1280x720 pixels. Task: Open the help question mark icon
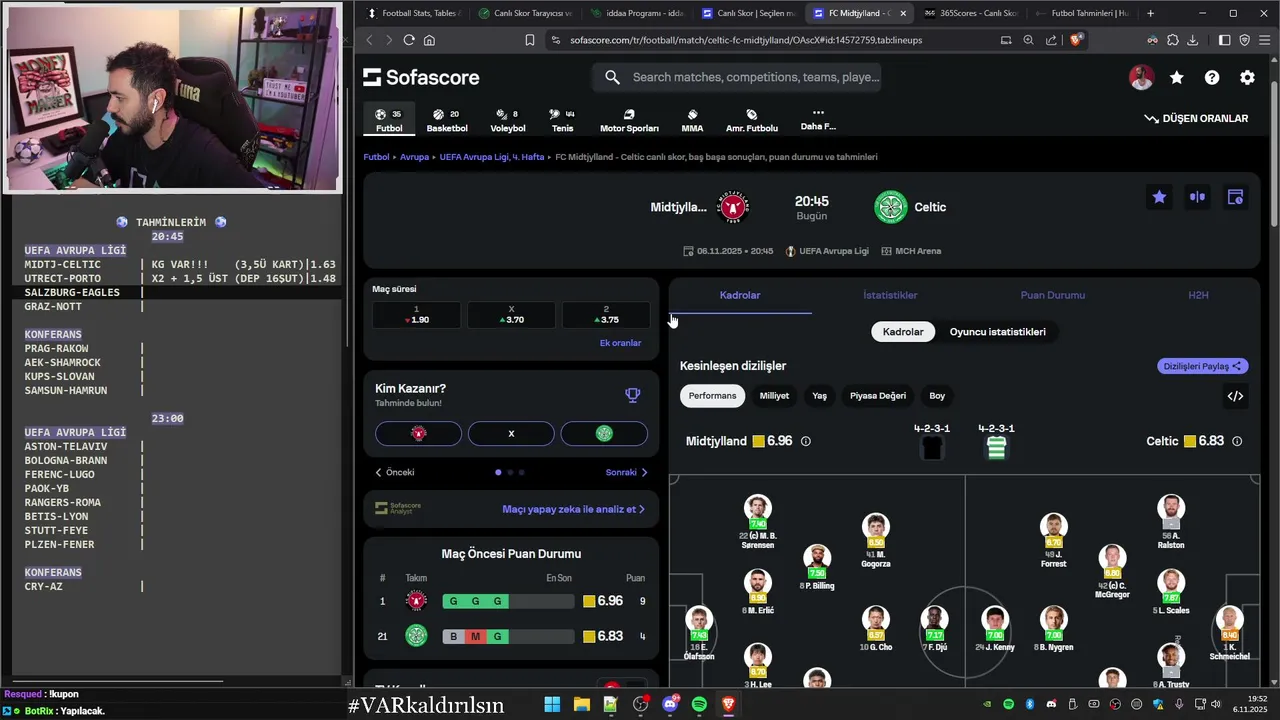pos(1212,77)
